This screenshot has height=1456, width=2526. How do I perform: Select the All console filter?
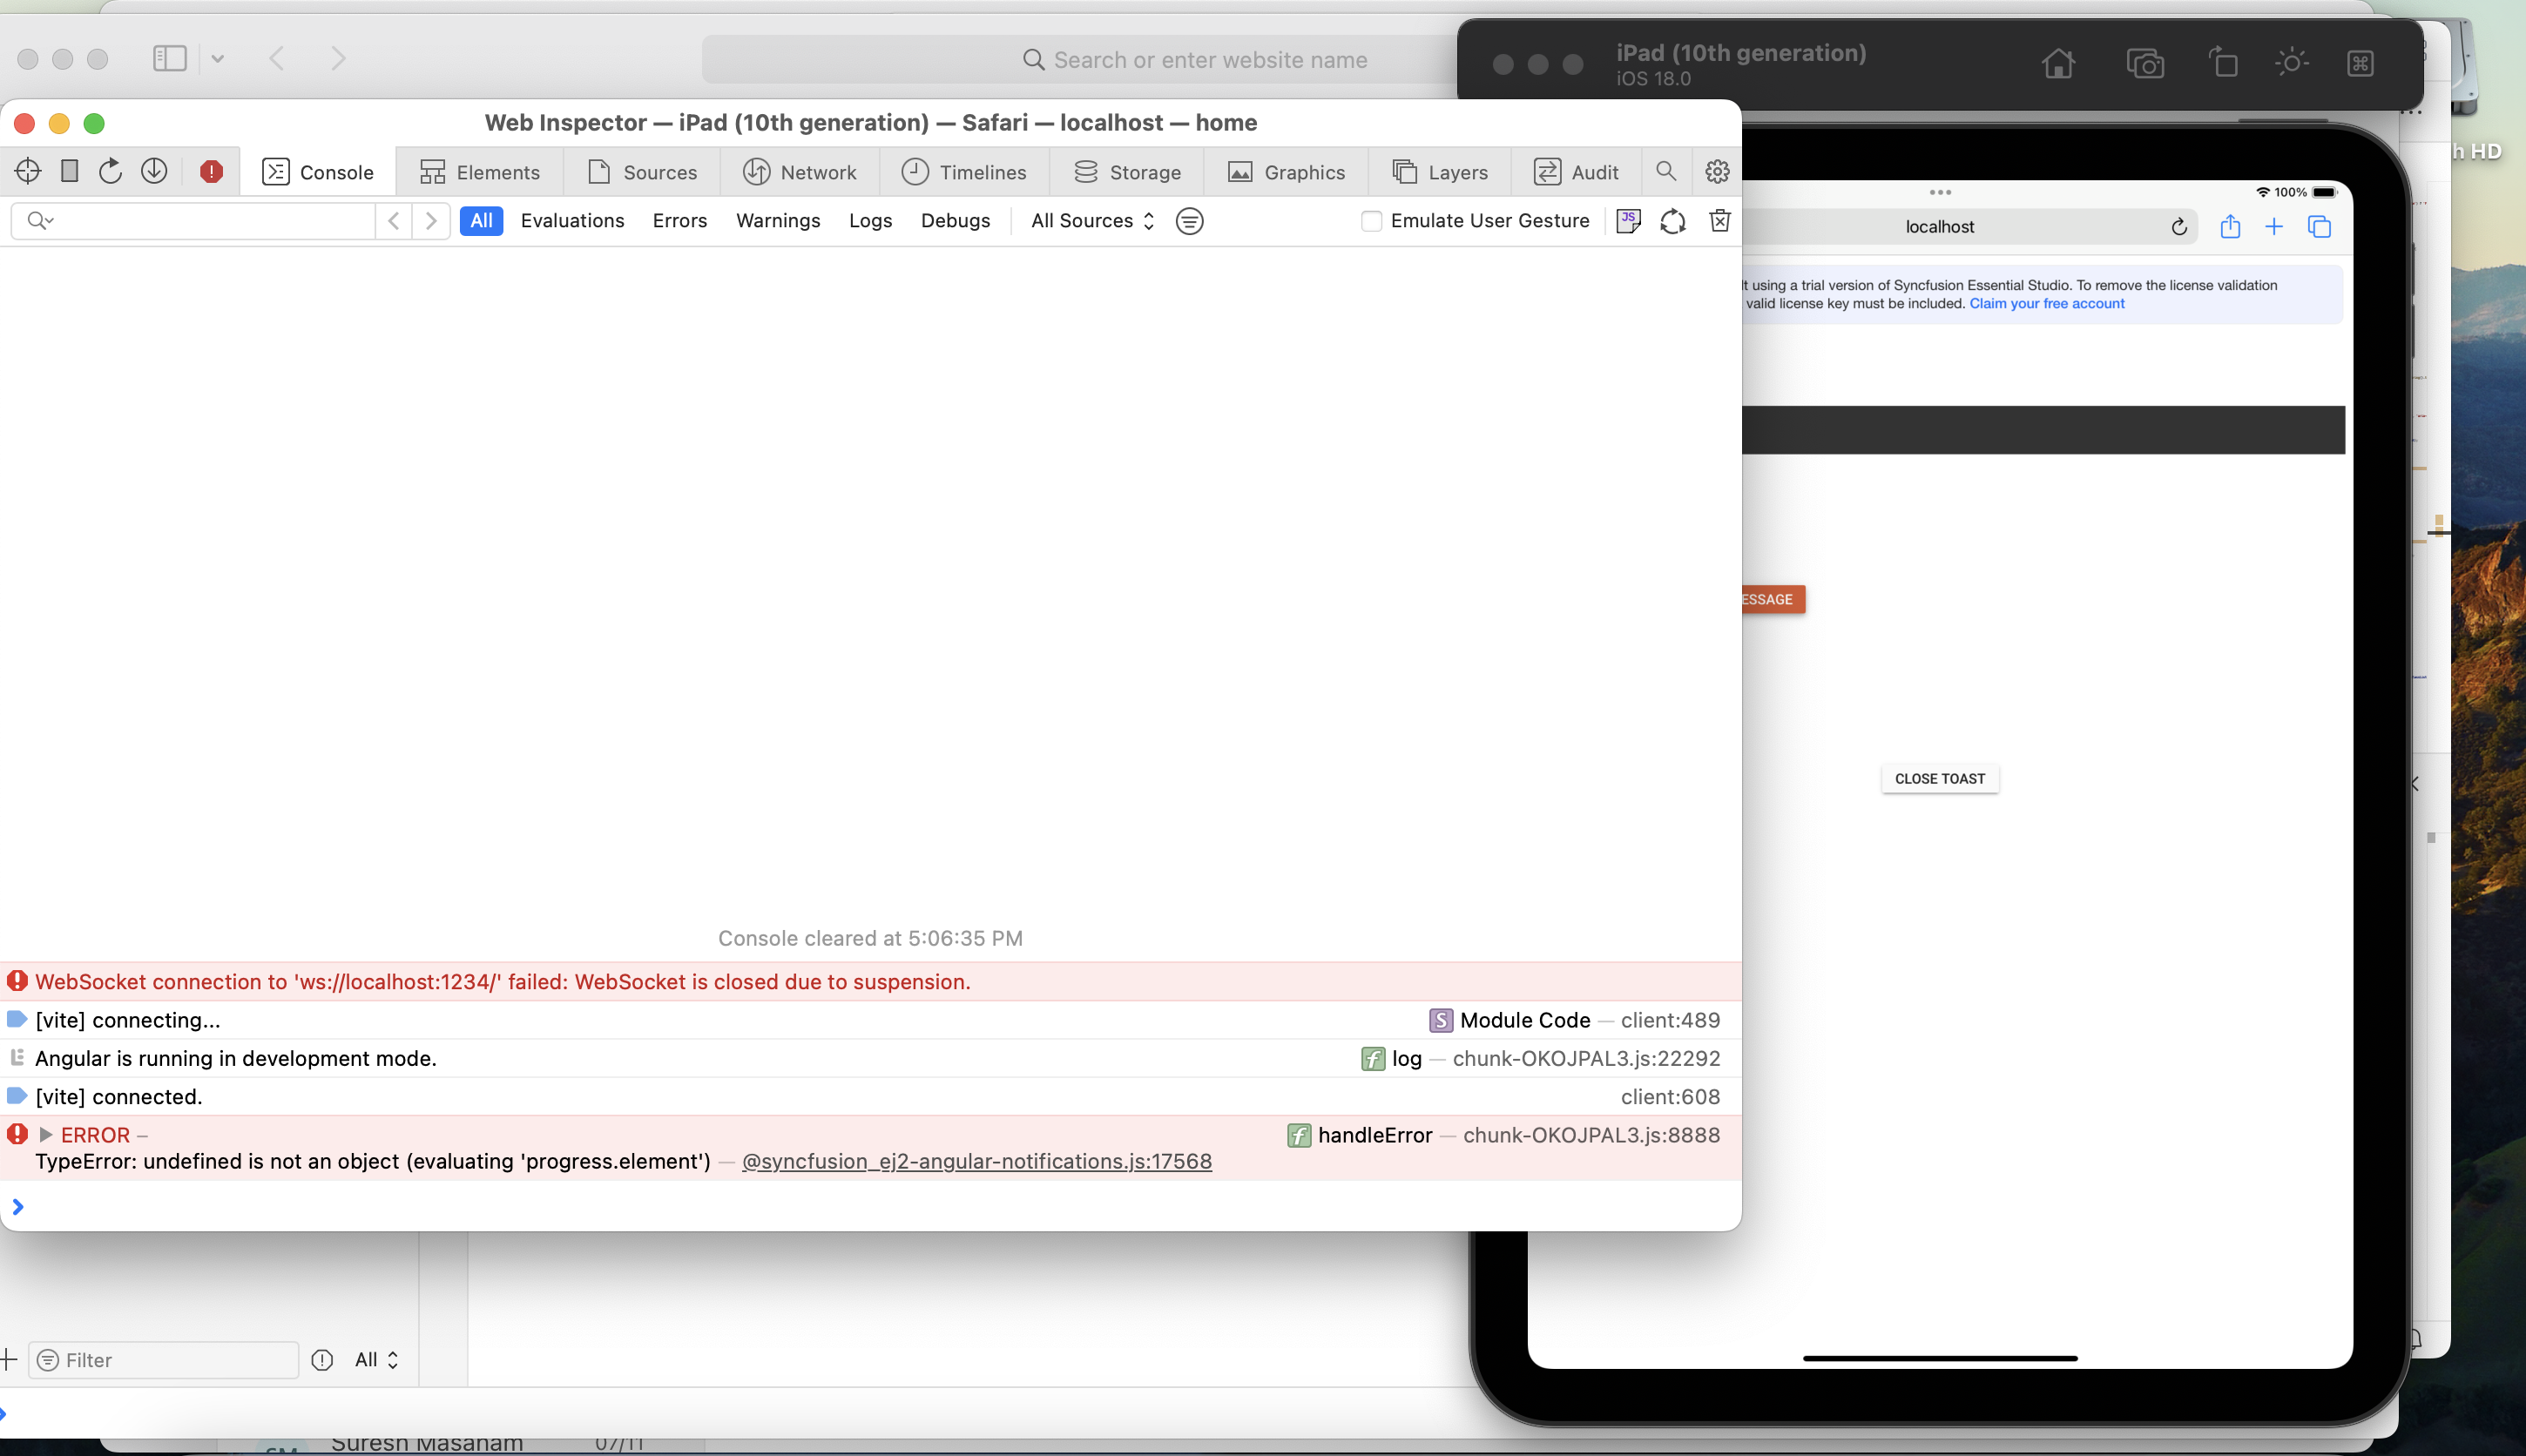click(x=481, y=221)
